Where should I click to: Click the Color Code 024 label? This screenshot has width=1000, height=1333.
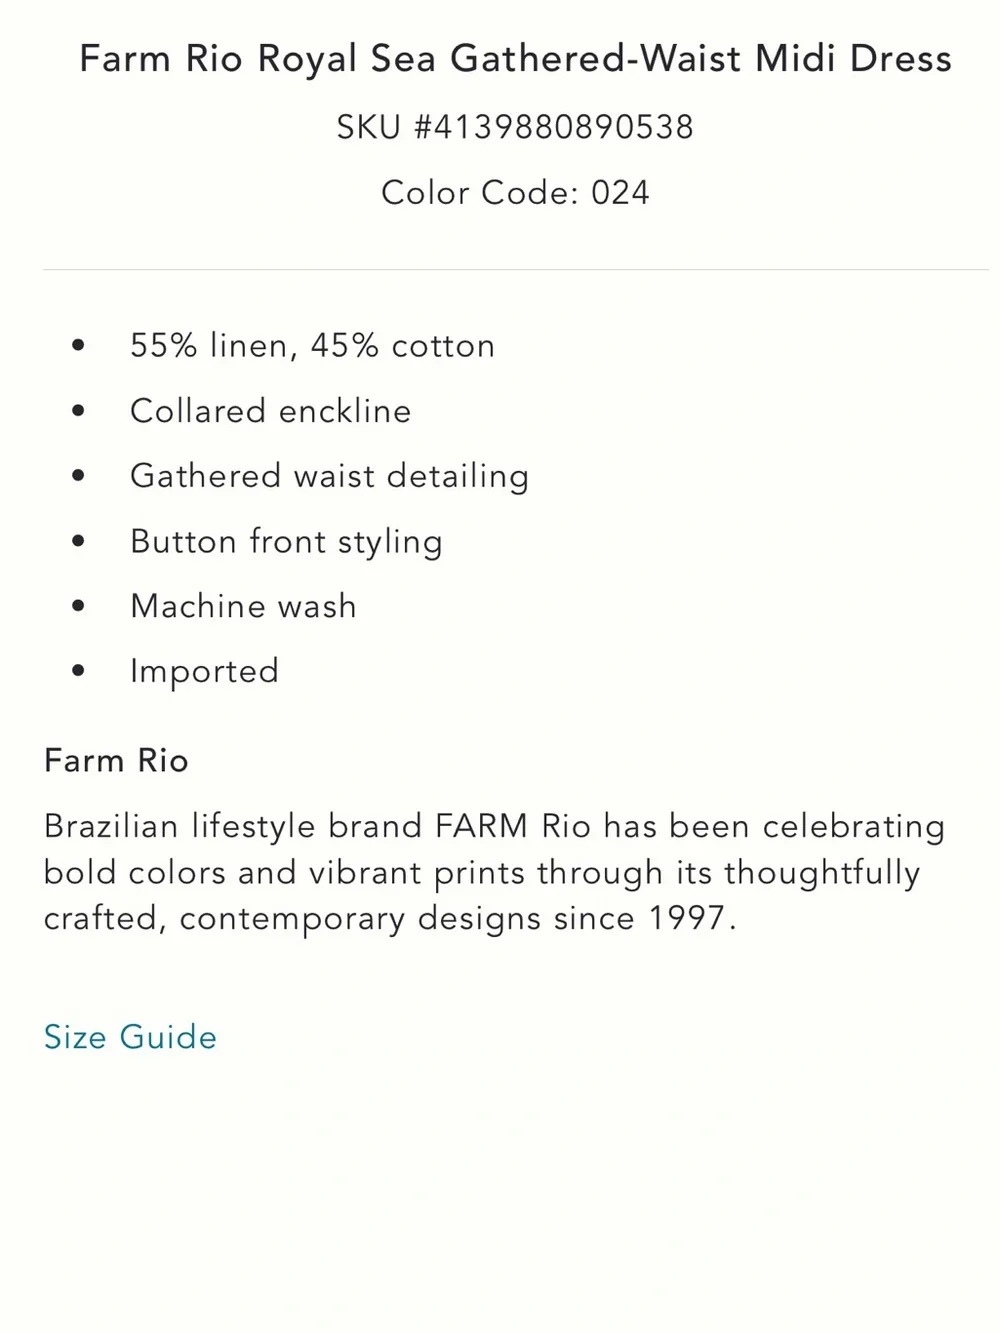pos(515,192)
